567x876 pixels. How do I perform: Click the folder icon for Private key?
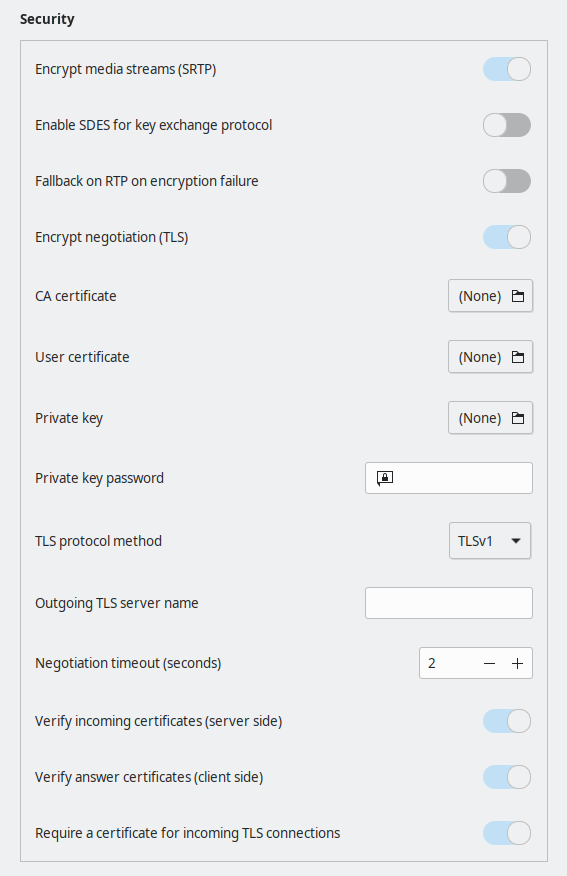coord(518,418)
